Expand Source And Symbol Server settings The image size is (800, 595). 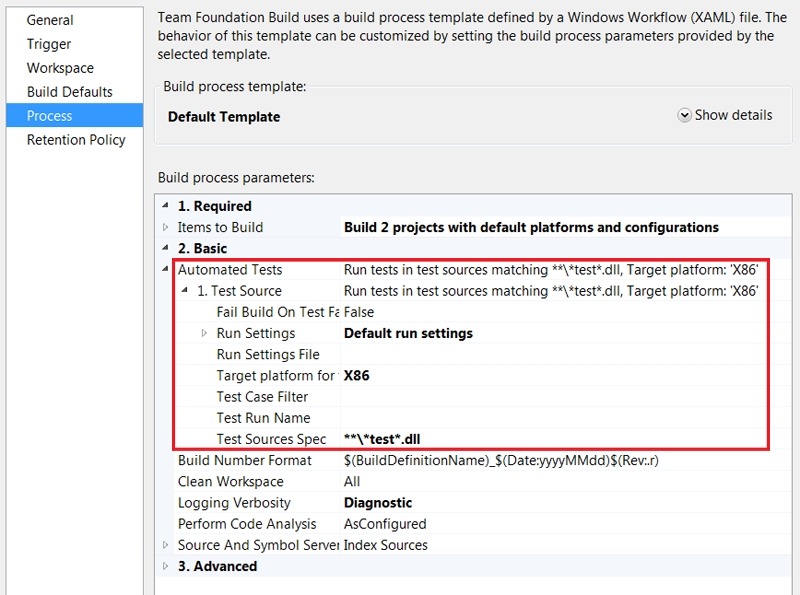click(x=165, y=544)
